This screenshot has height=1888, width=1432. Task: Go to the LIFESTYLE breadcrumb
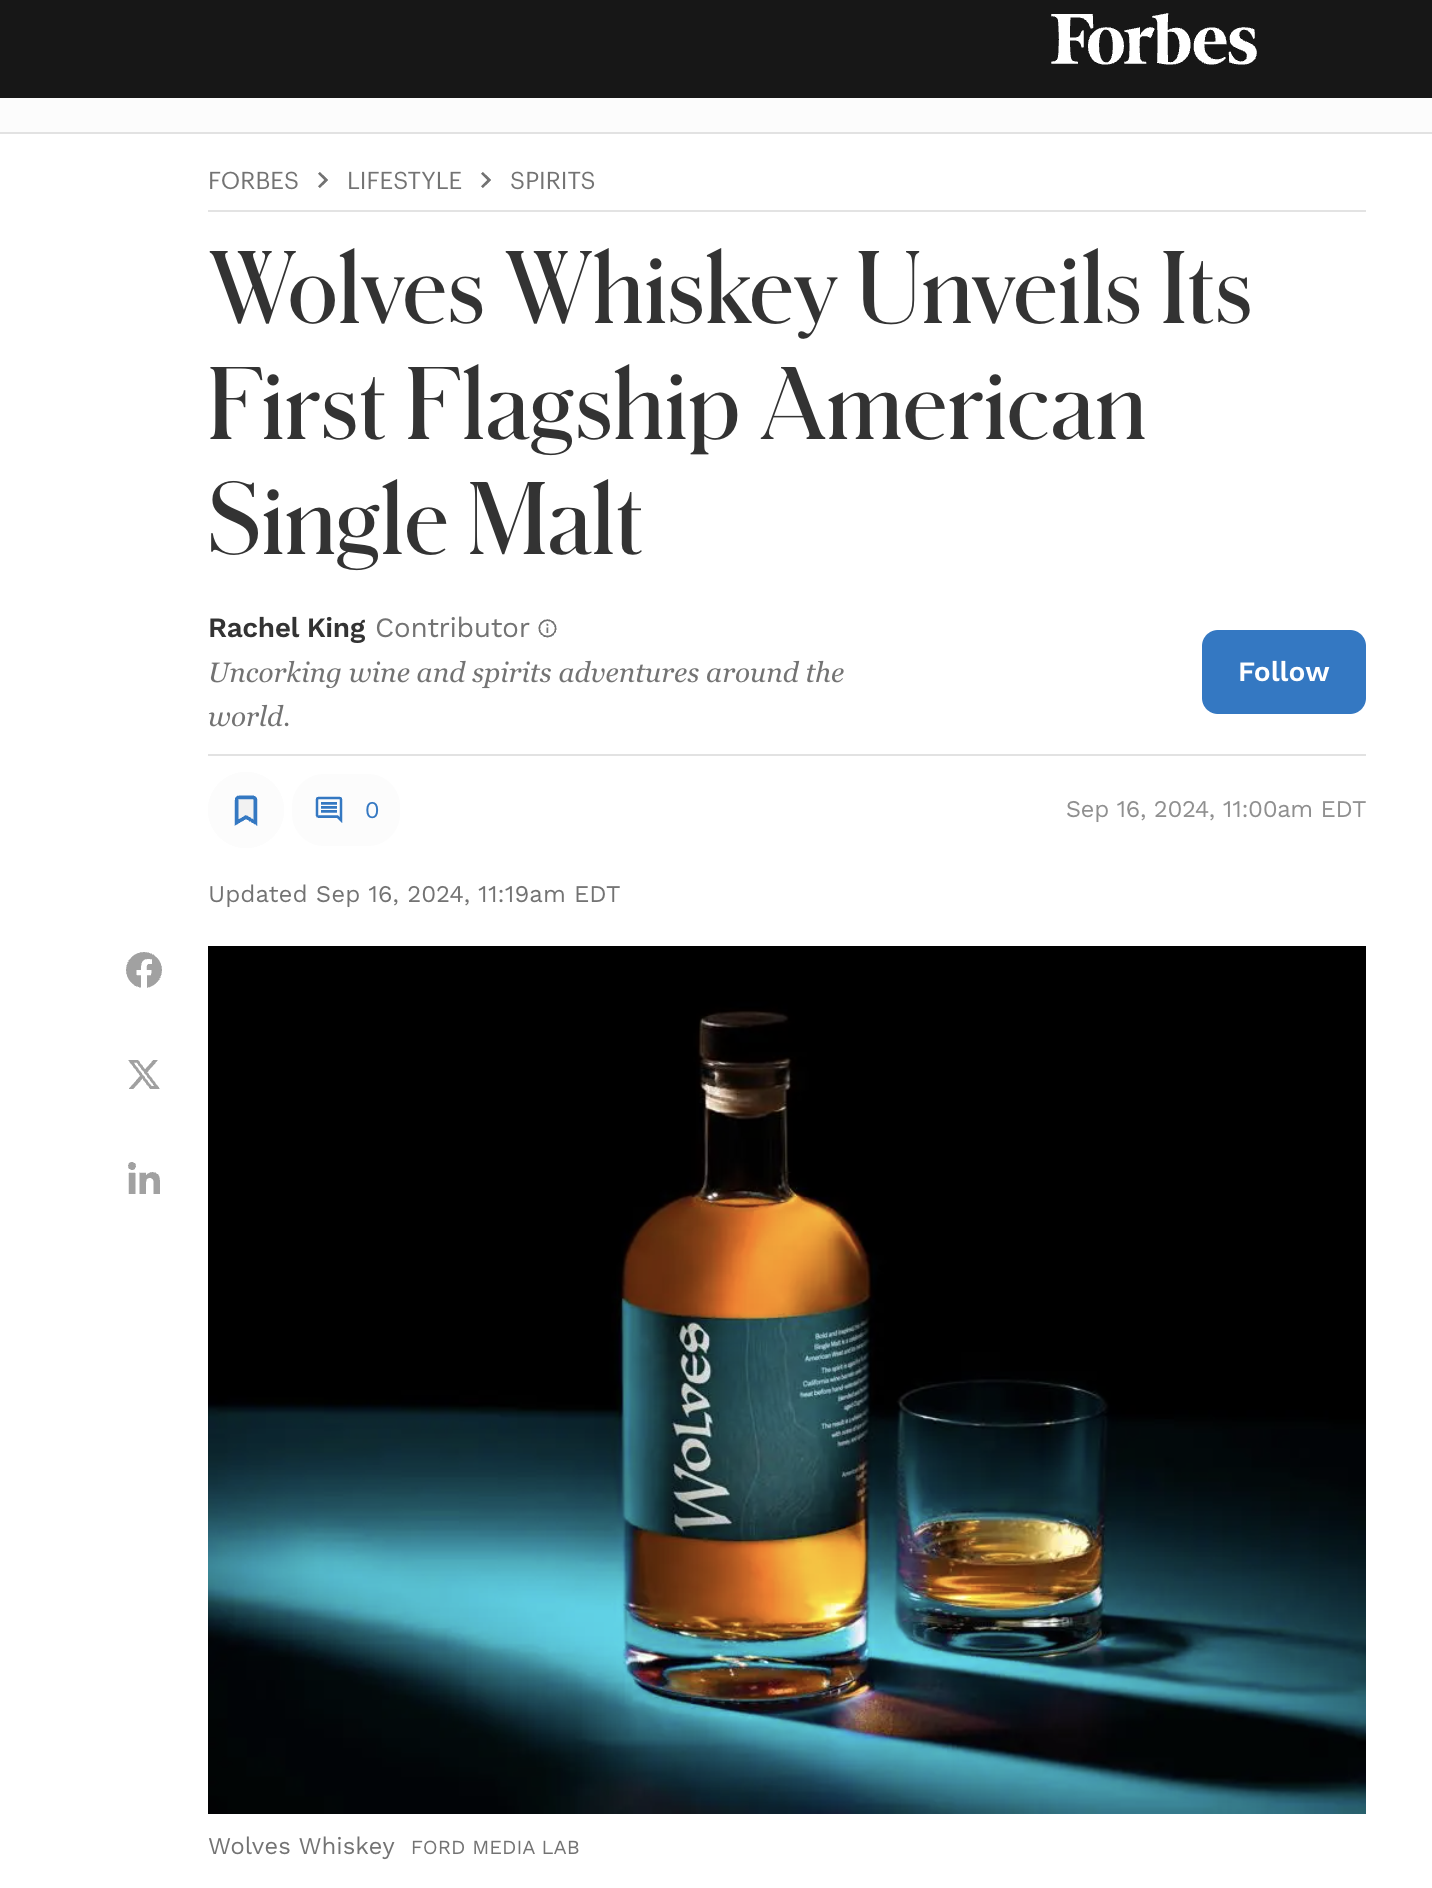[x=404, y=181]
